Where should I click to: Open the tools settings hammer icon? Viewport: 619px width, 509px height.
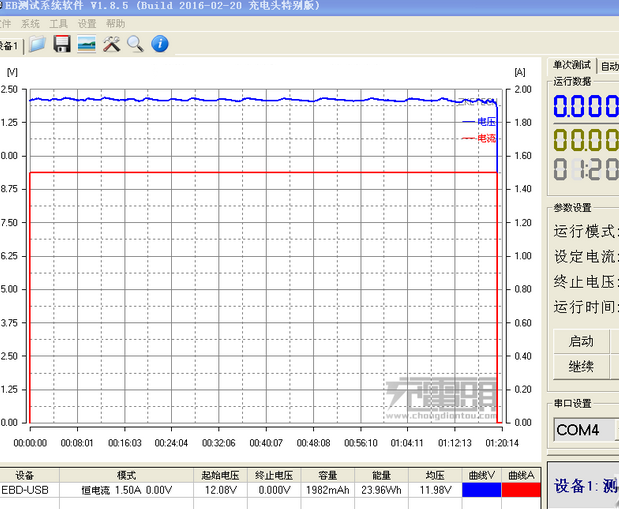pyautogui.click(x=111, y=44)
